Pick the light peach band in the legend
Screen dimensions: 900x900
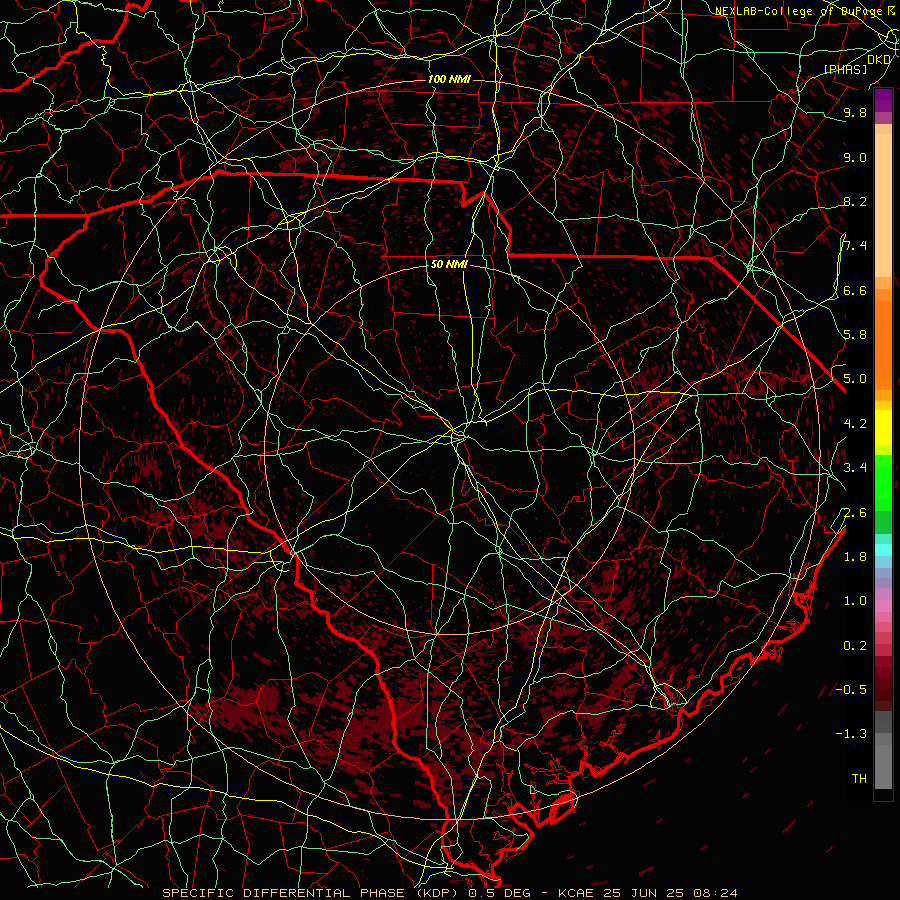click(883, 205)
